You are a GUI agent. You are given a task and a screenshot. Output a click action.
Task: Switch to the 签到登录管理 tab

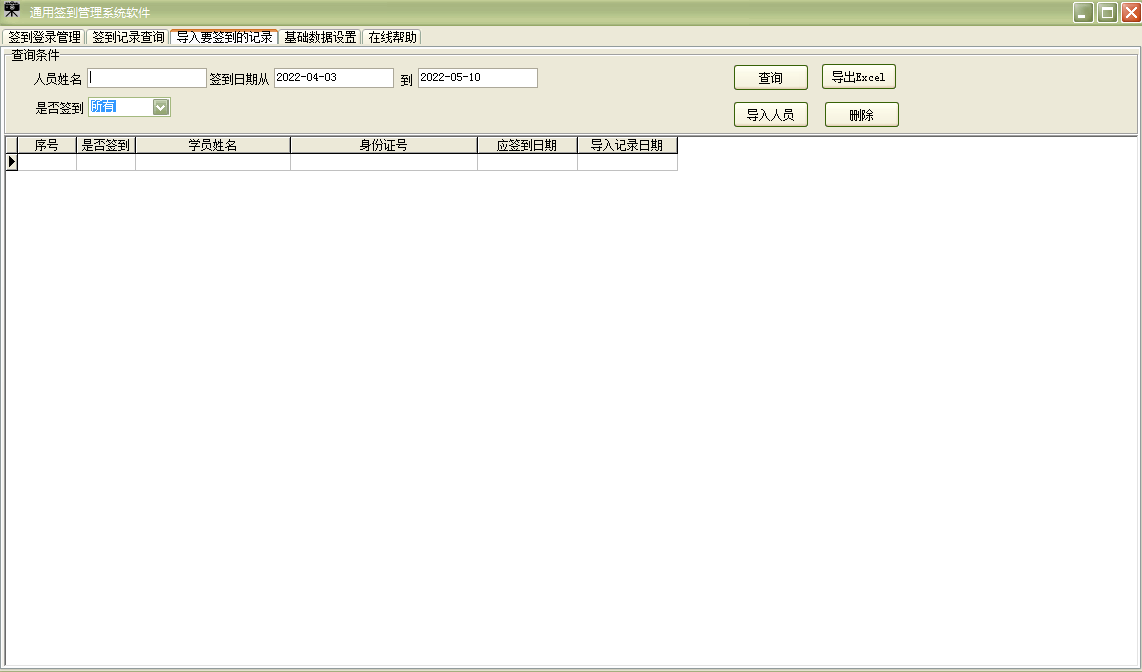click(44, 37)
